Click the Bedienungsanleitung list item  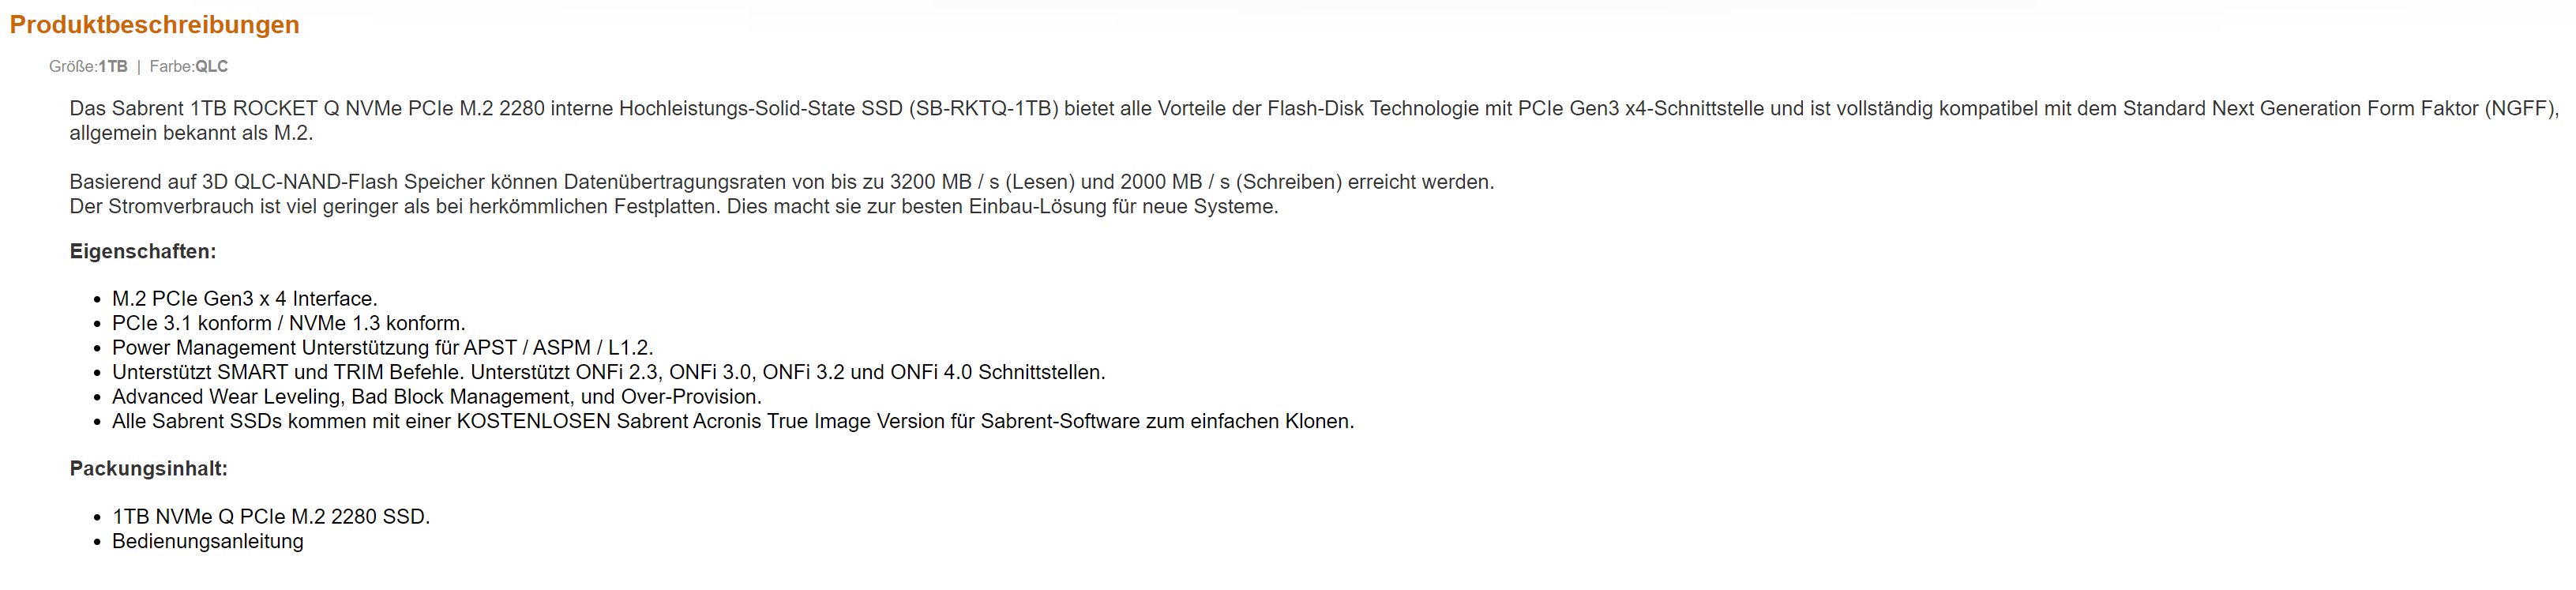[x=208, y=541]
